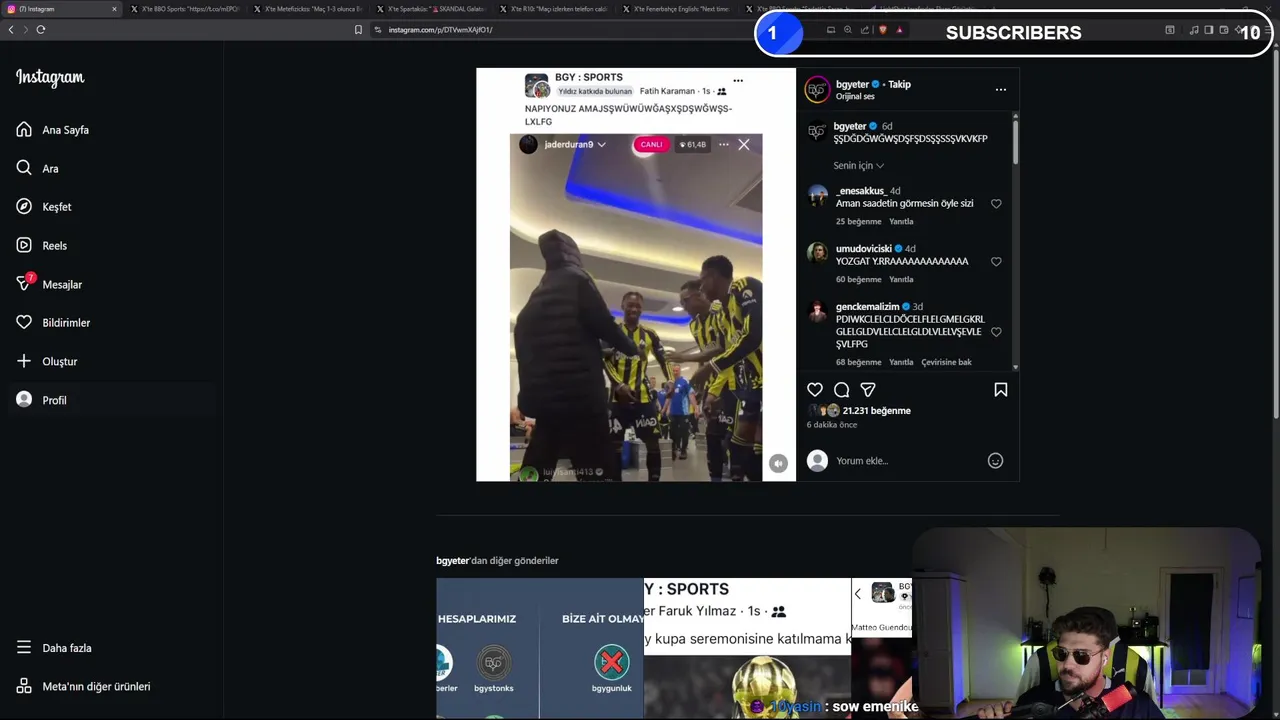This screenshot has height=720, width=1280.
Task: Expand the Senin için comment filter
Action: click(858, 166)
